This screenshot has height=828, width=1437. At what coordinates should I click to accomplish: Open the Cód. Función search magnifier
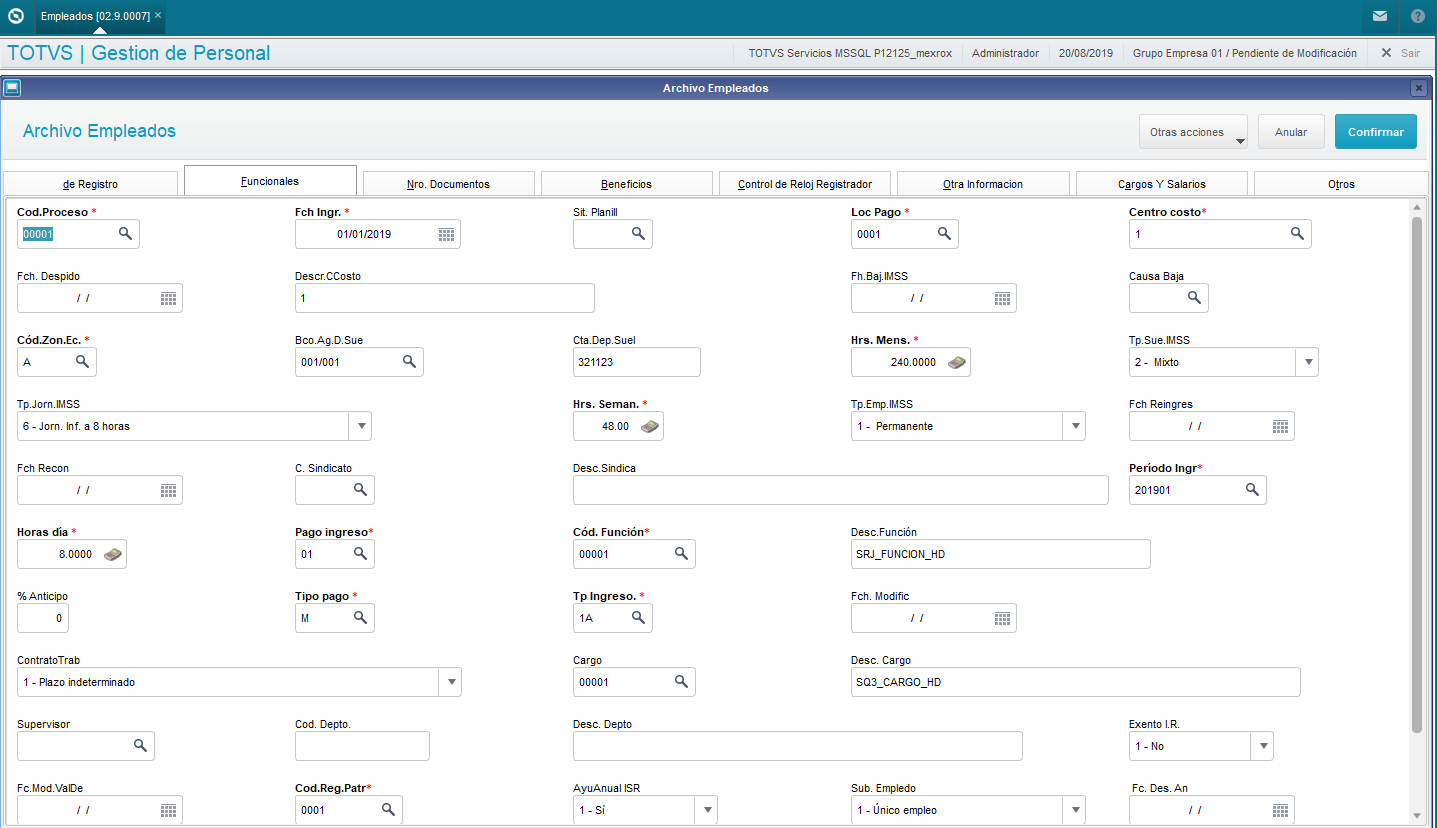[681, 553]
